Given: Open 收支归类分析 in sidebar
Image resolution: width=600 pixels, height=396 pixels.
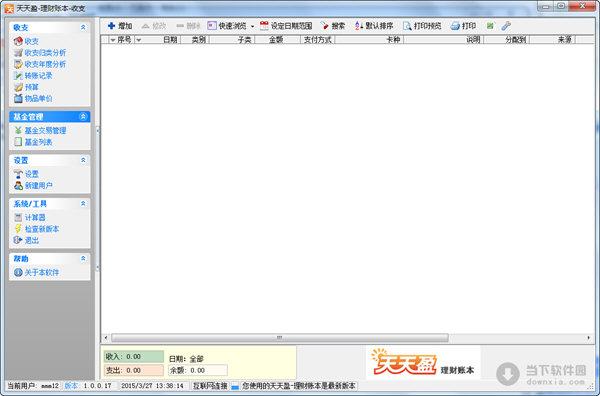Looking at the screenshot, I should 40,53.
